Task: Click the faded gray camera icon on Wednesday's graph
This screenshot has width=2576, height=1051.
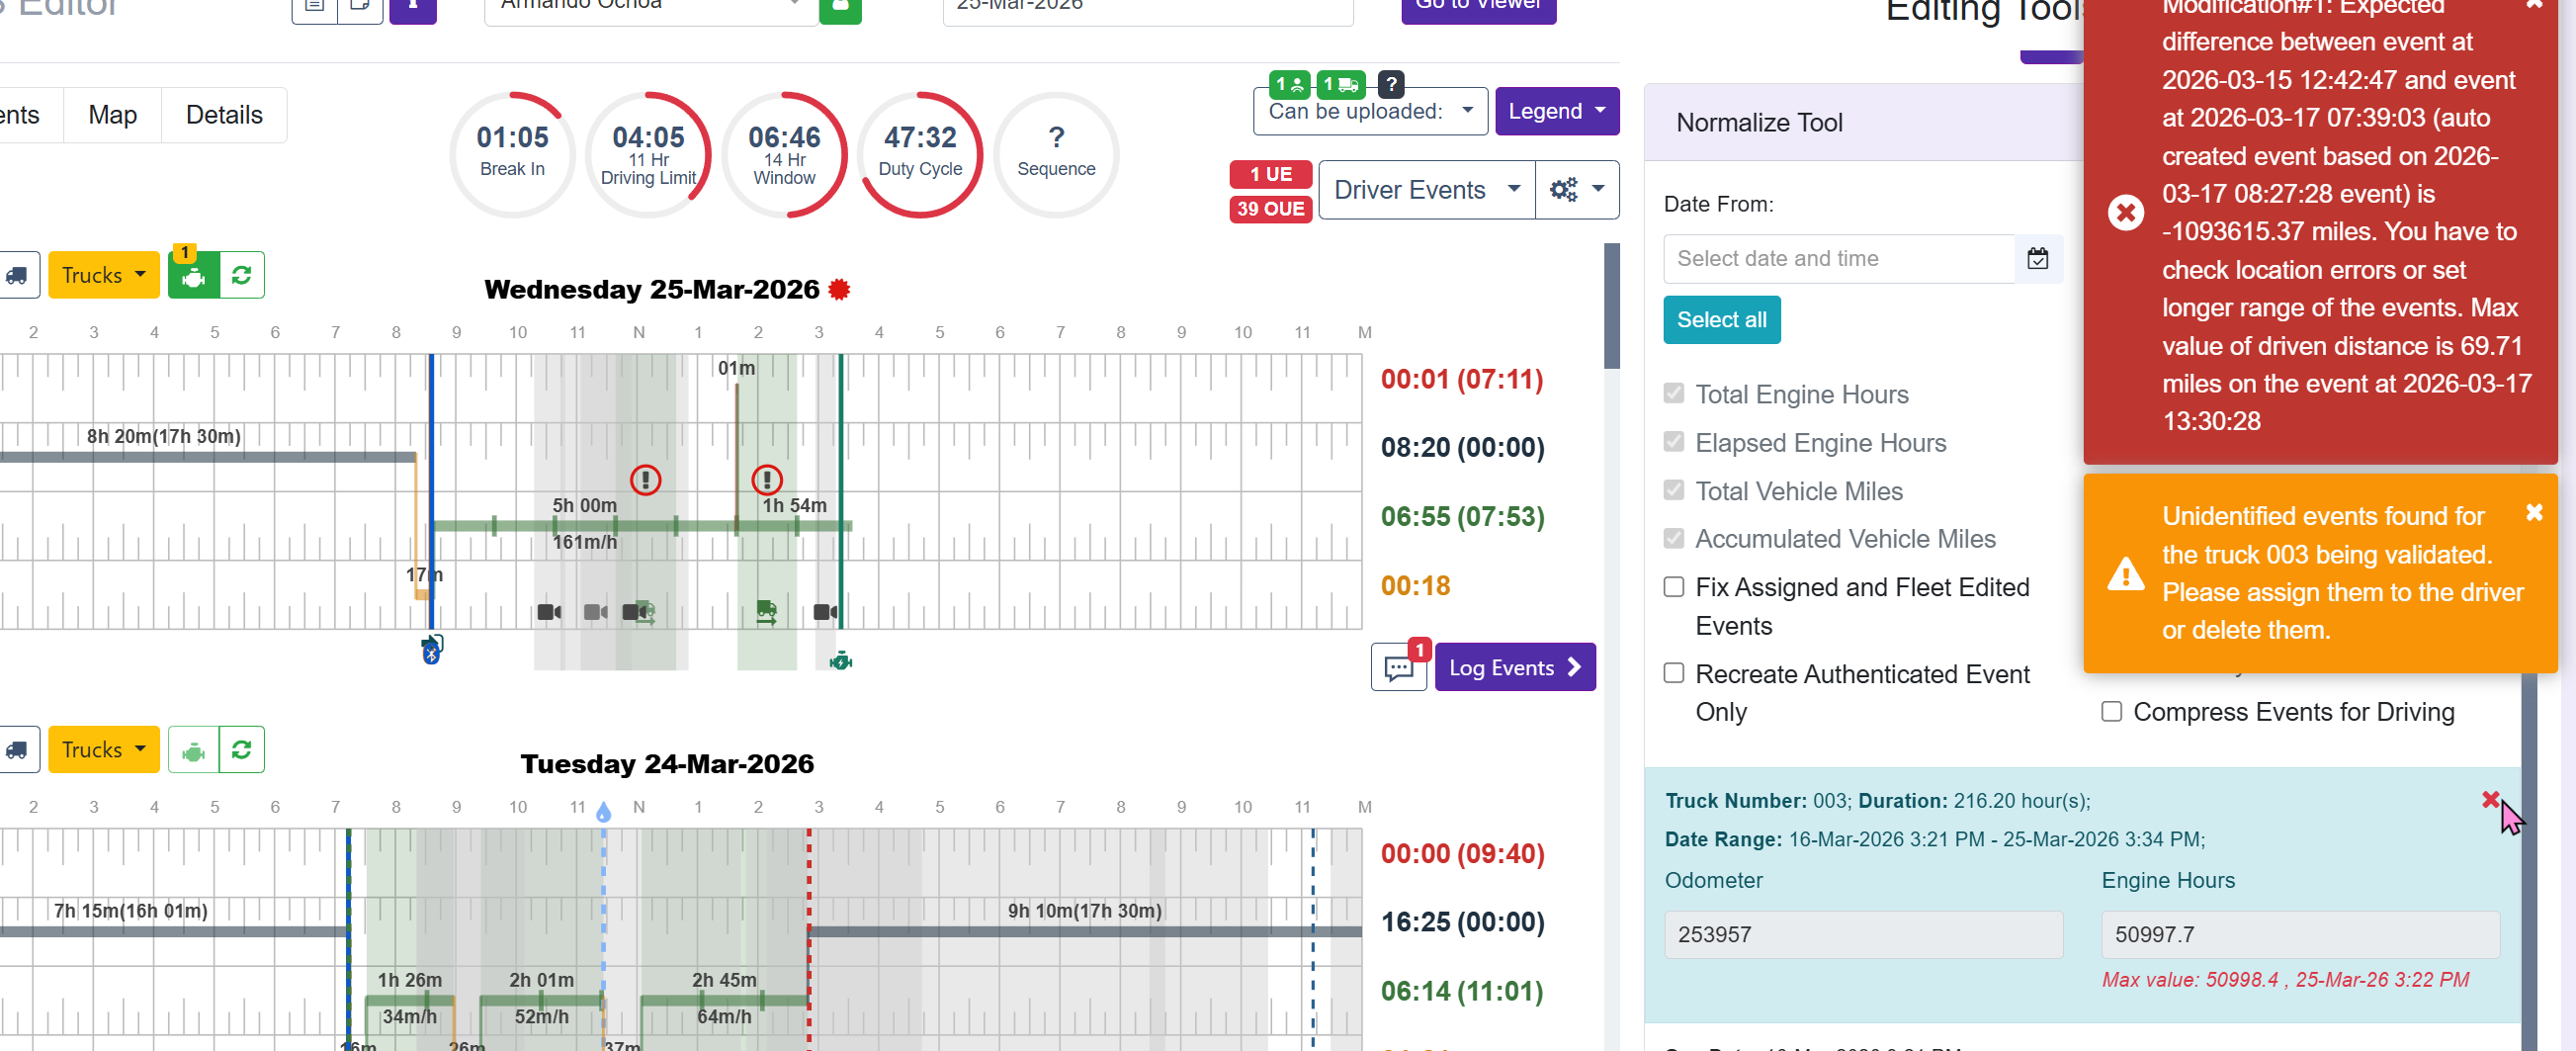Action: [596, 611]
